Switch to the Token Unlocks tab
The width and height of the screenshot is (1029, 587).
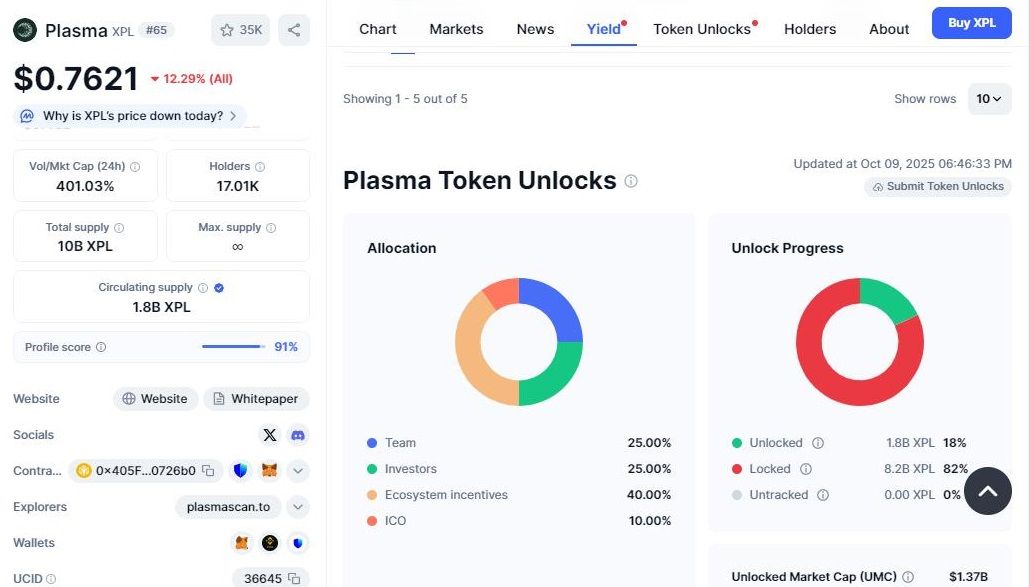tap(702, 29)
